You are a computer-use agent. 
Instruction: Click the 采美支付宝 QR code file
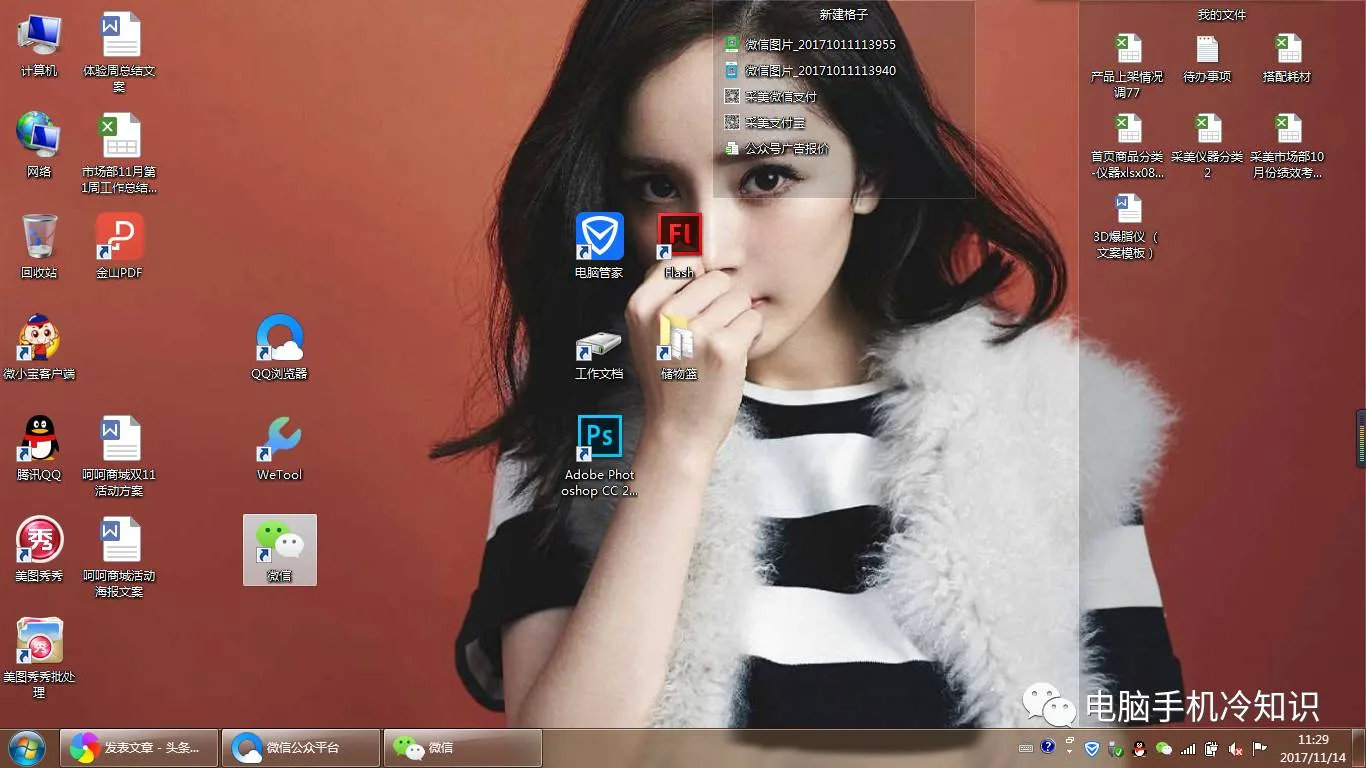coord(765,122)
